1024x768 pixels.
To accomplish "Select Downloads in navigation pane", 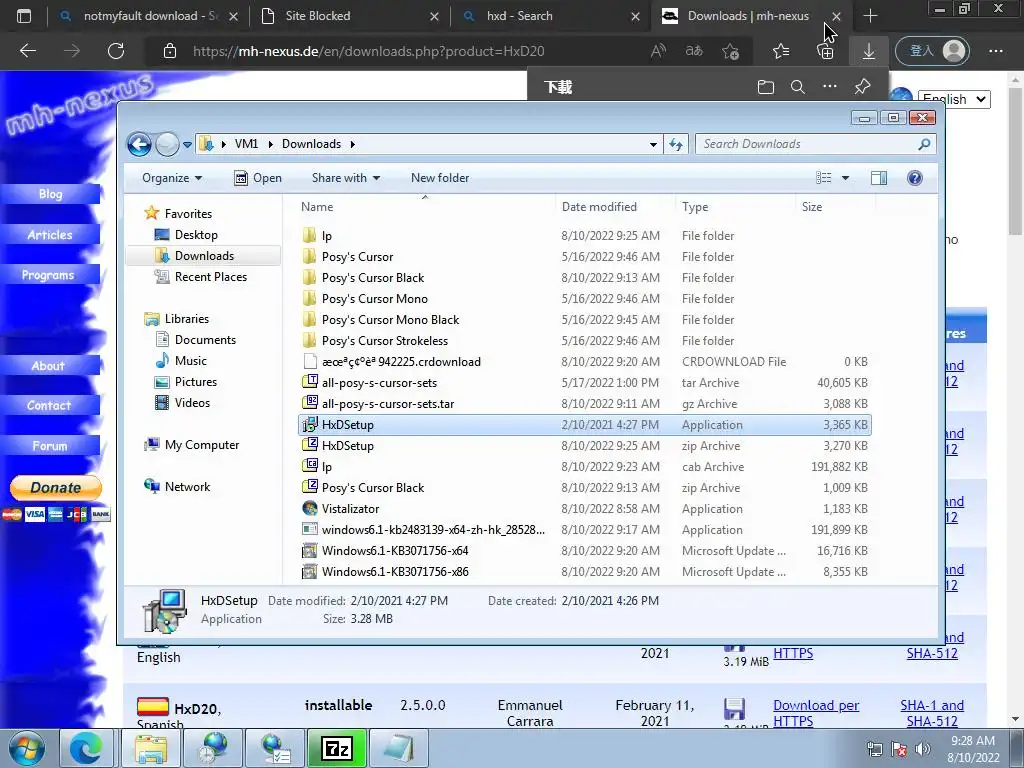I will click(204, 255).
